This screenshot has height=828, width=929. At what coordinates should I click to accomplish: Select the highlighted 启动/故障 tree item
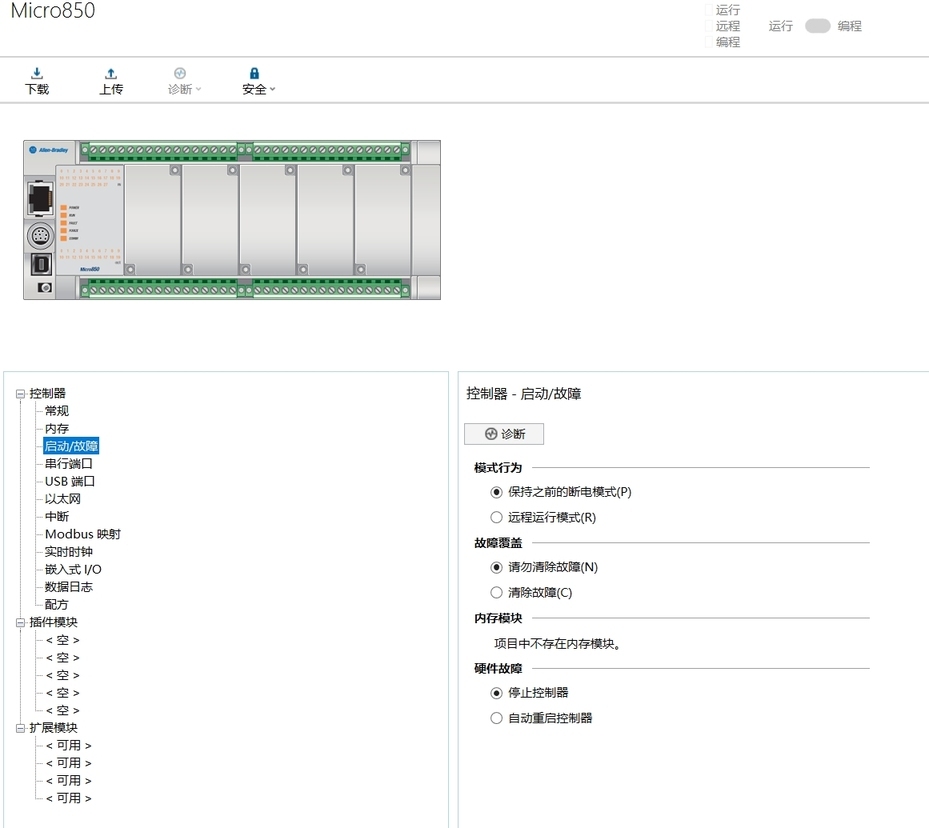[71, 446]
